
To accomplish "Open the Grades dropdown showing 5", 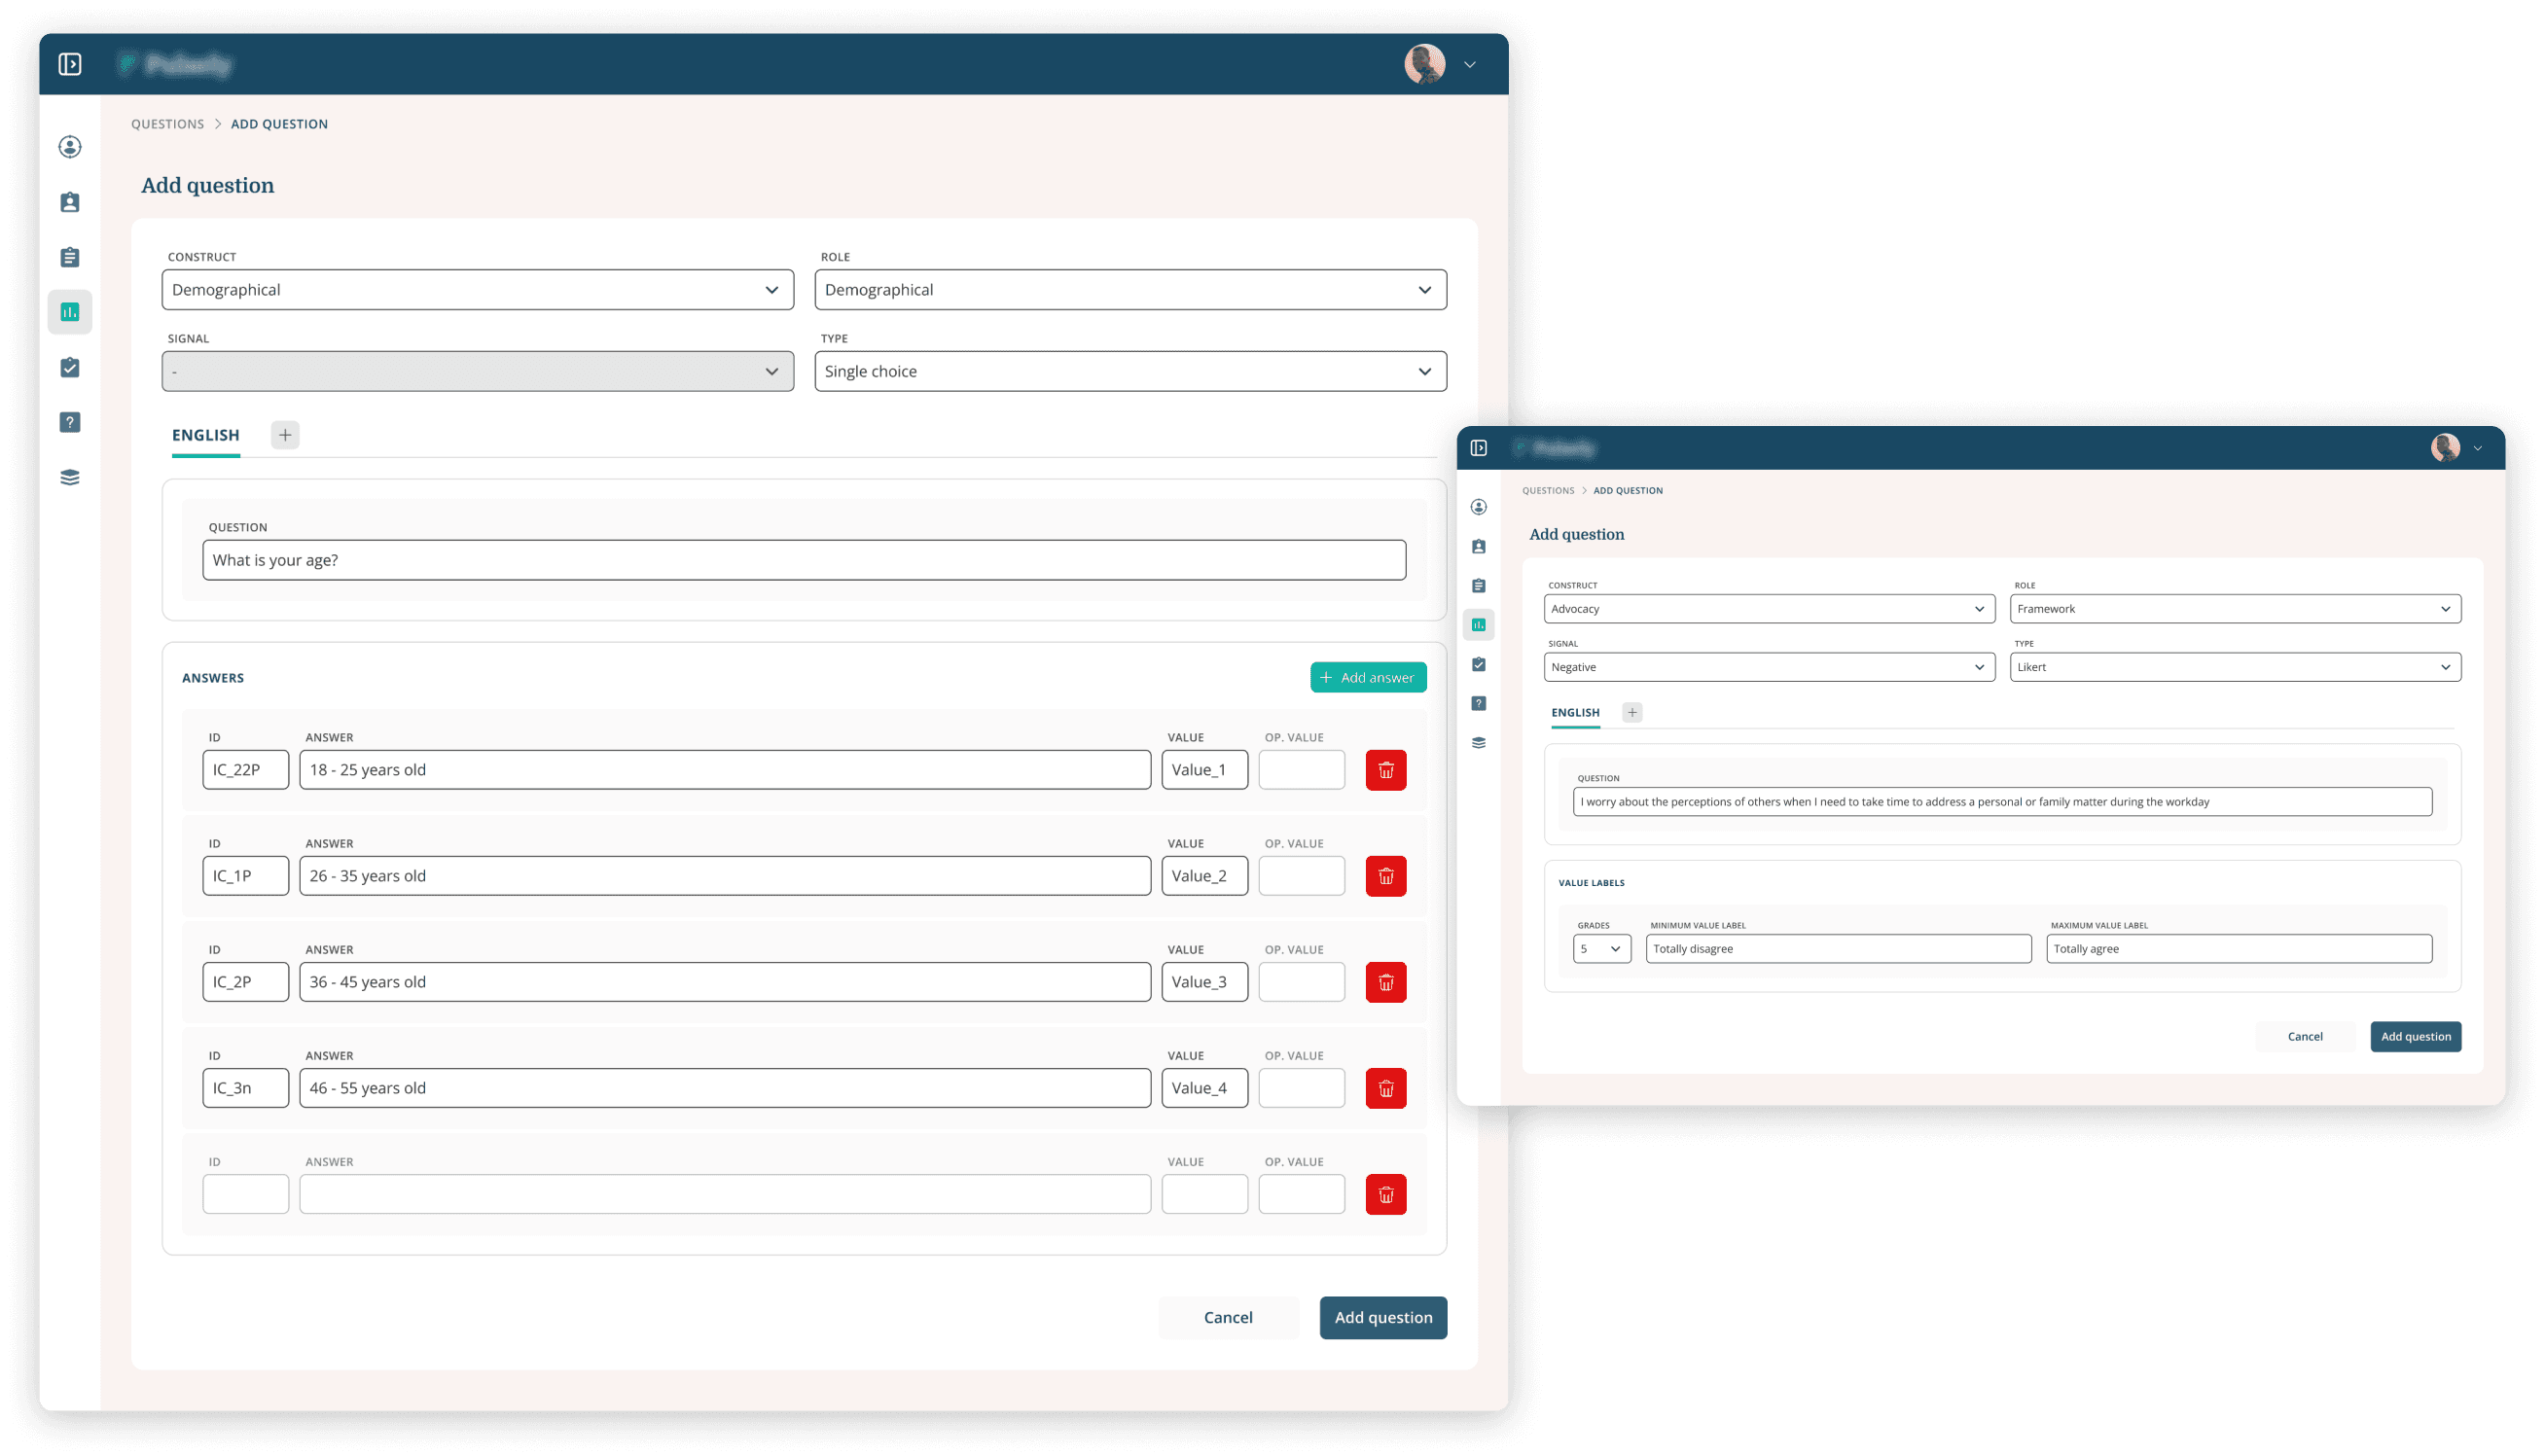I will point(1601,949).
